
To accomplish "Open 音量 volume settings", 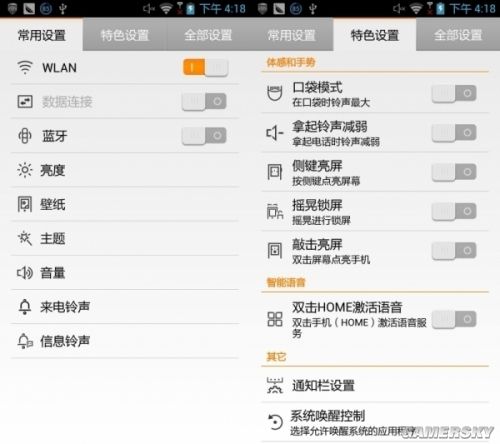I will (125, 273).
